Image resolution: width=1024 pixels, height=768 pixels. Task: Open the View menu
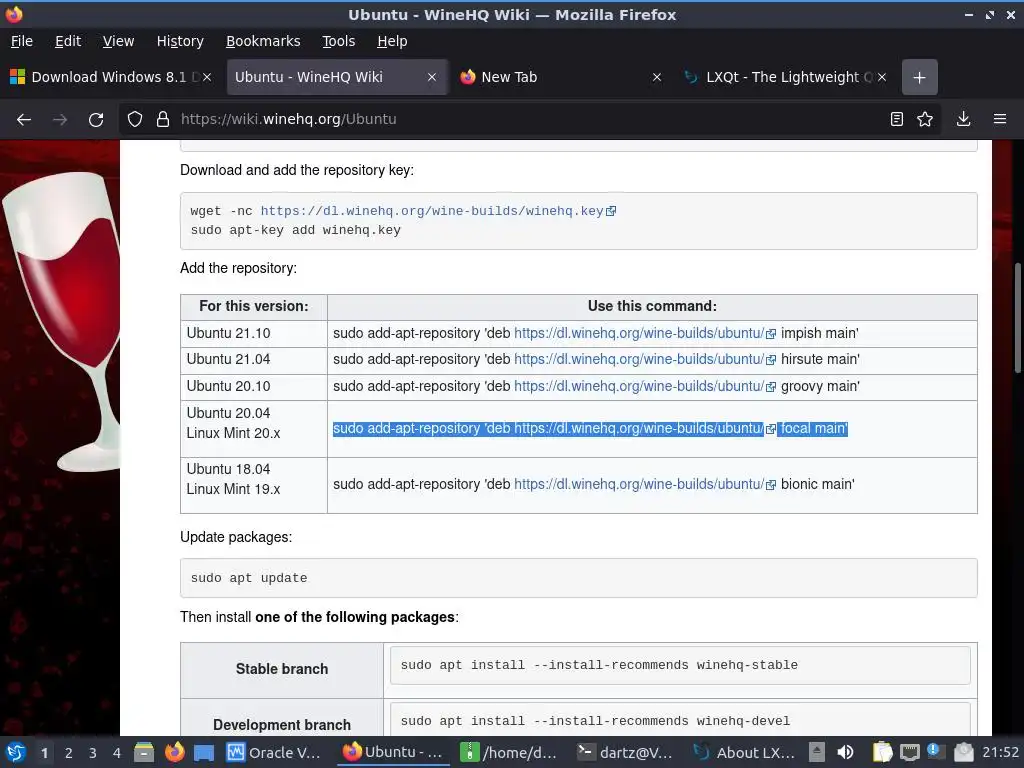(118, 41)
